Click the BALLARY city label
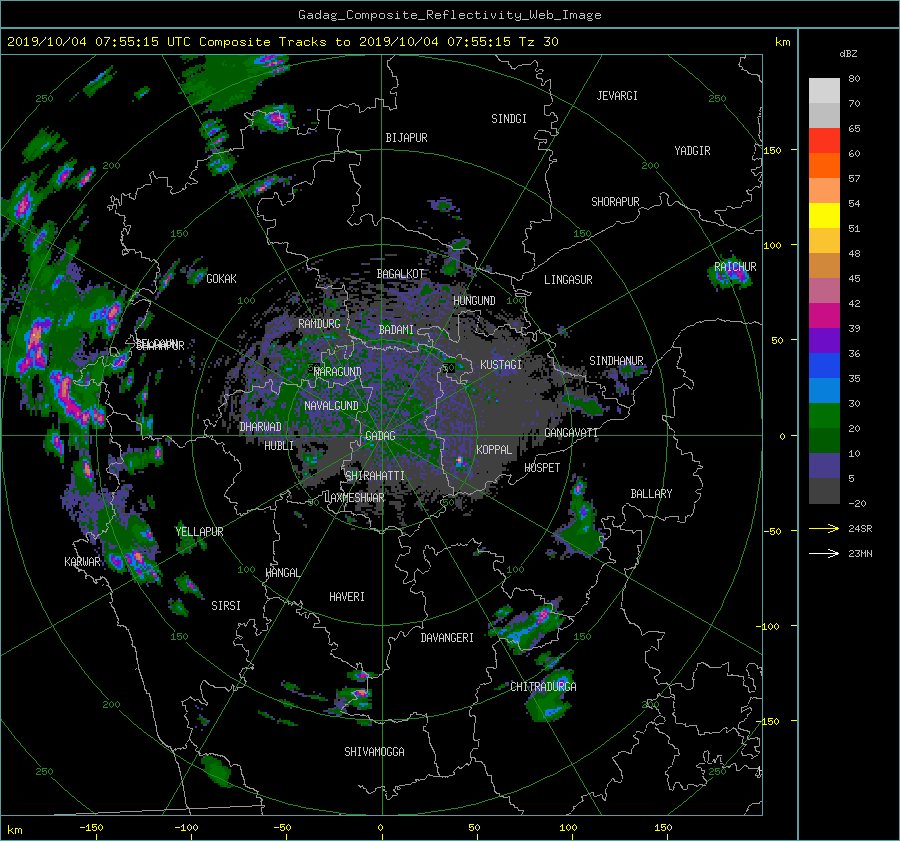The width and height of the screenshot is (900, 841). [651, 494]
